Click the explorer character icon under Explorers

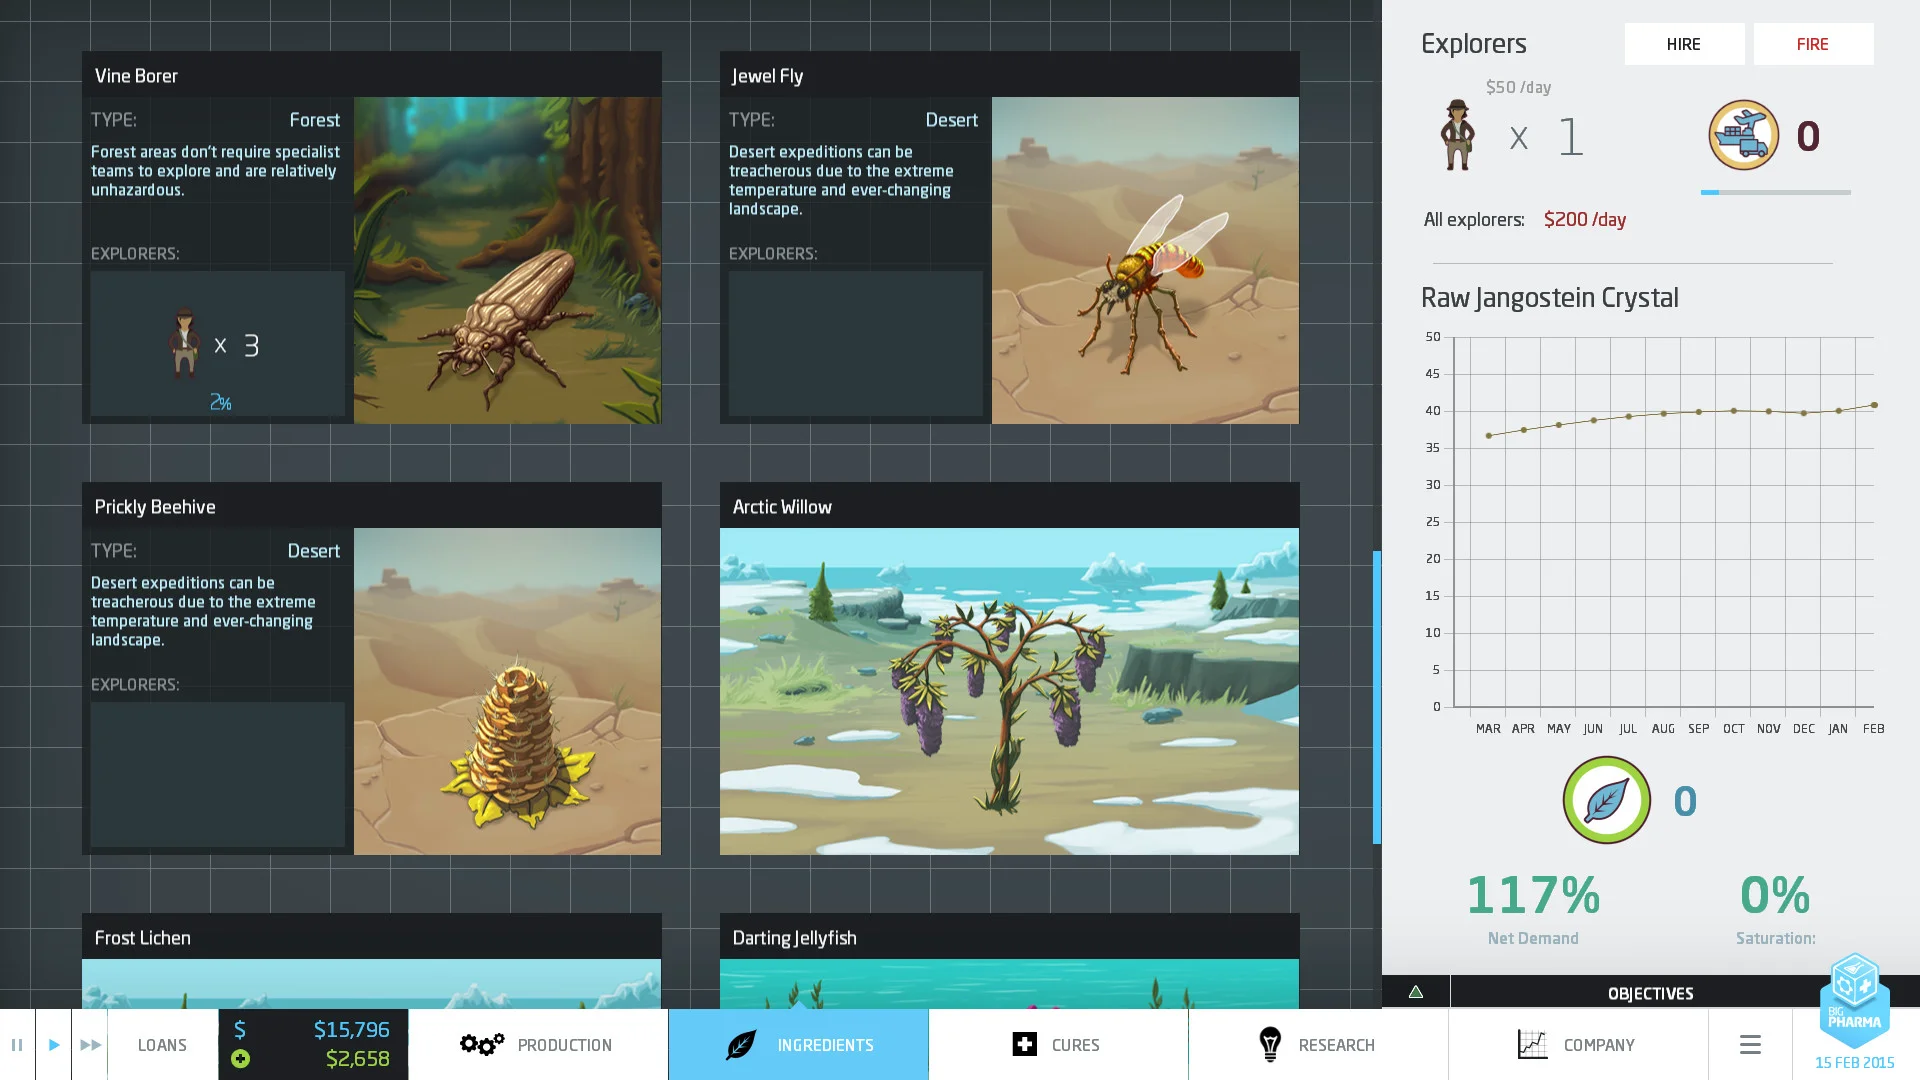tap(1456, 135)
